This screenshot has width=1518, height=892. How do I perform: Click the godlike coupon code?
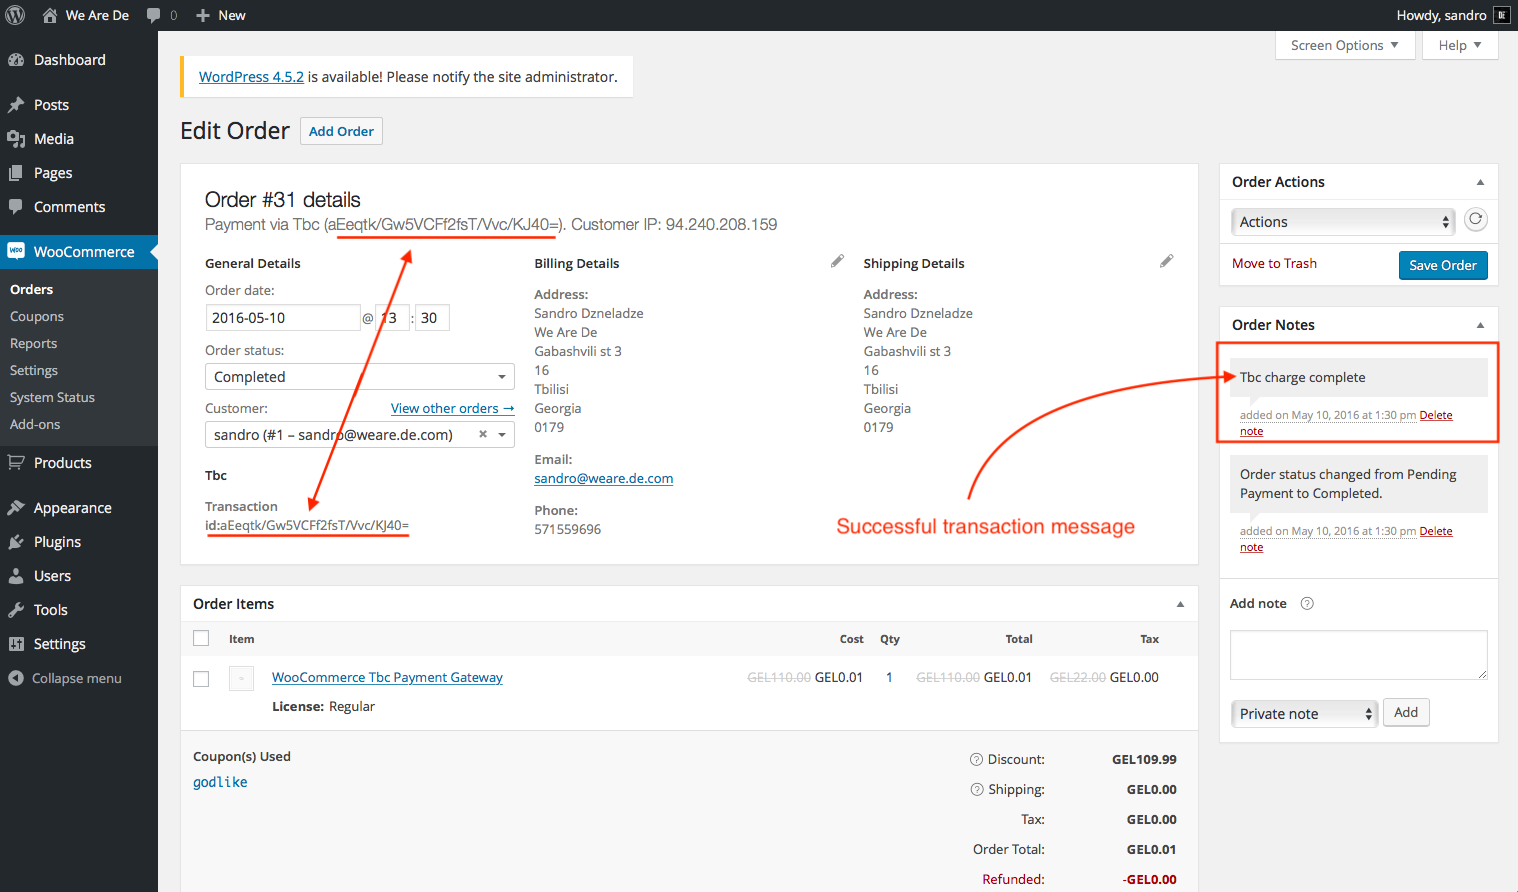tap(220, 782)
